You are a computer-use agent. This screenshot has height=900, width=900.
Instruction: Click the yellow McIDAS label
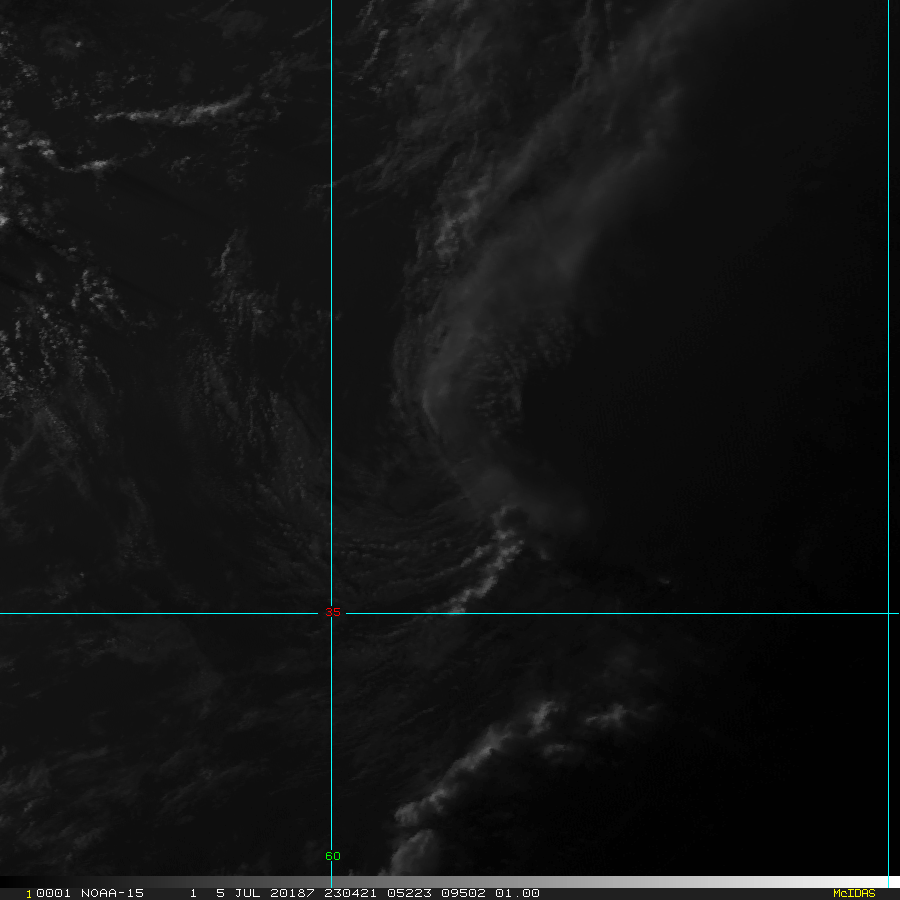tap(853, 893)
